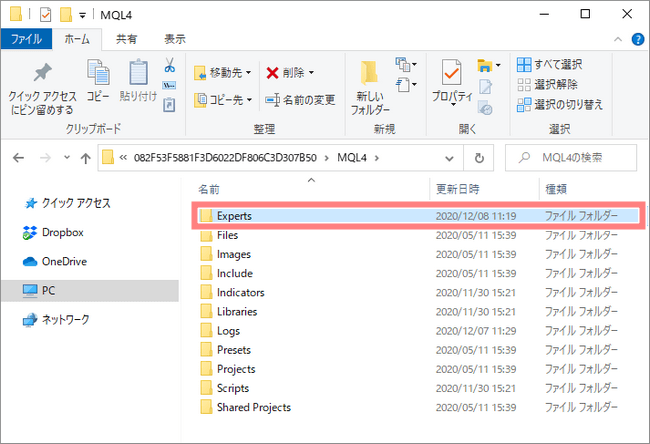Screen dimensions: 650x444
Task: Switch to the Home (ホーム) tab
Action: point(77,39)
